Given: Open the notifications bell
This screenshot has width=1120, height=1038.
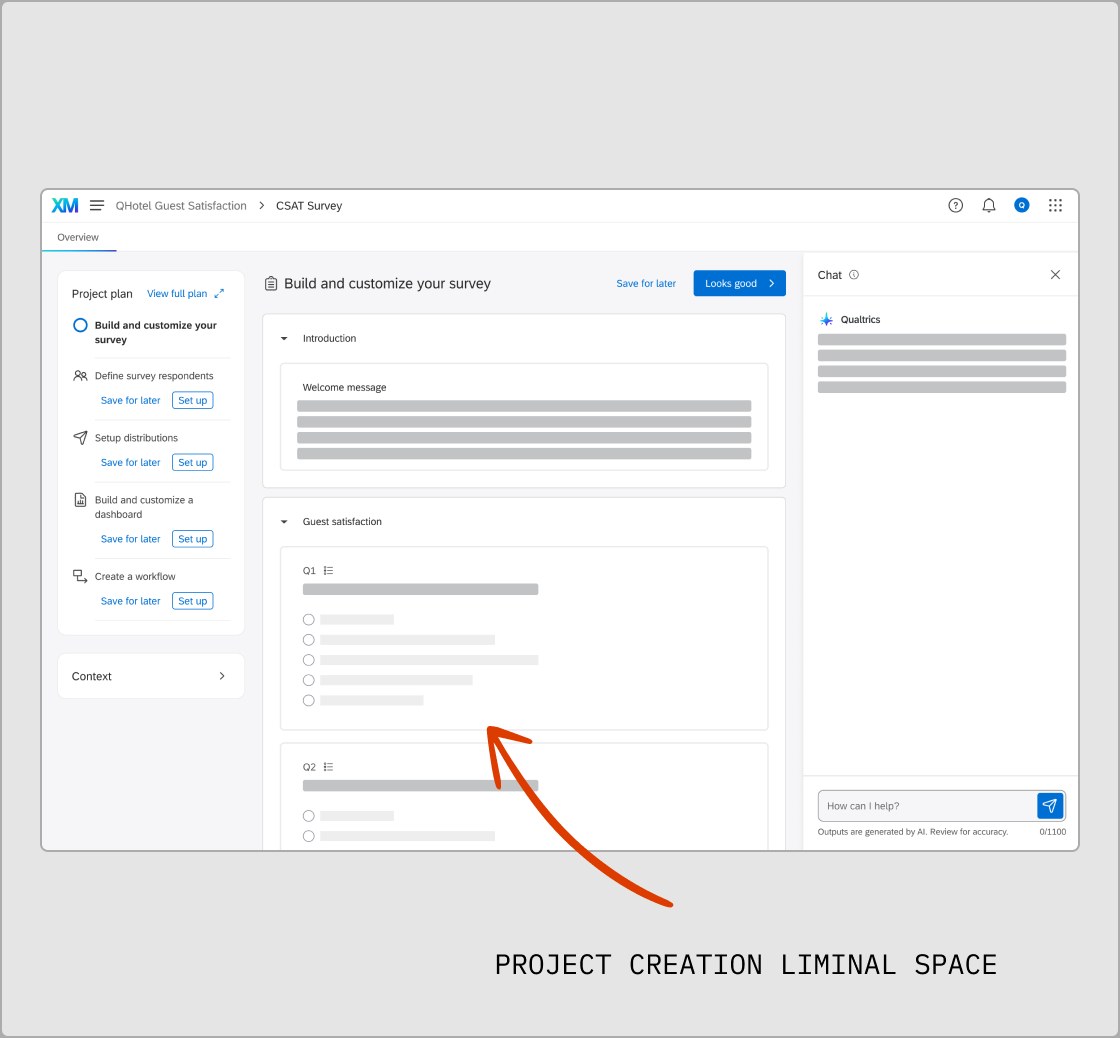Looking at the screenshot, I should coord(989,206).
